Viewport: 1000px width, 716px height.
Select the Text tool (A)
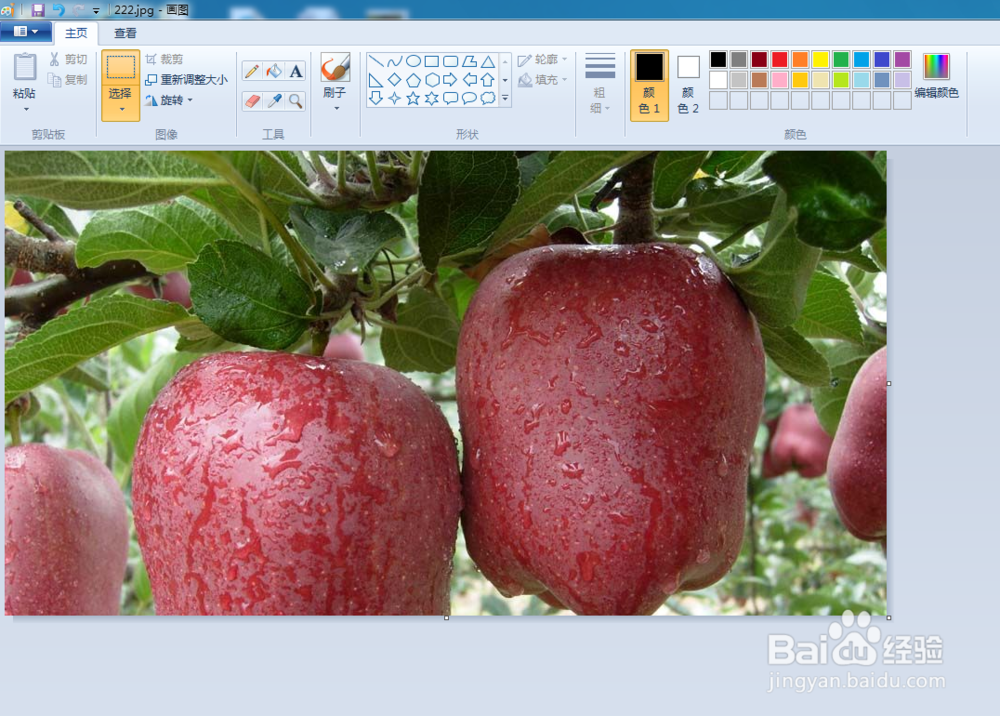(296, 71)
